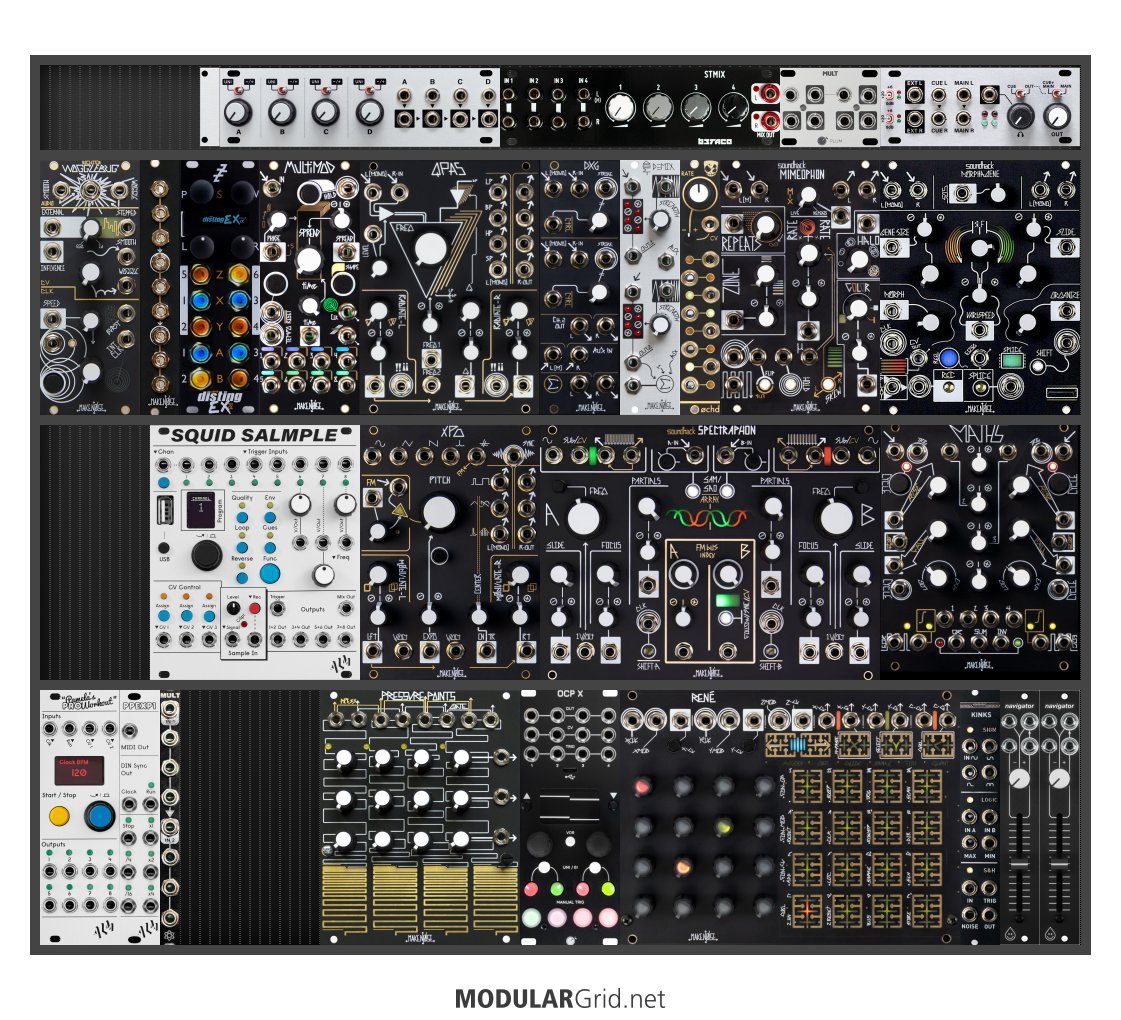Click the Quality button on Squid Salmple
Image resolution: width=1121 pixels, height=1020 pixels.
(x=242, y=517)
